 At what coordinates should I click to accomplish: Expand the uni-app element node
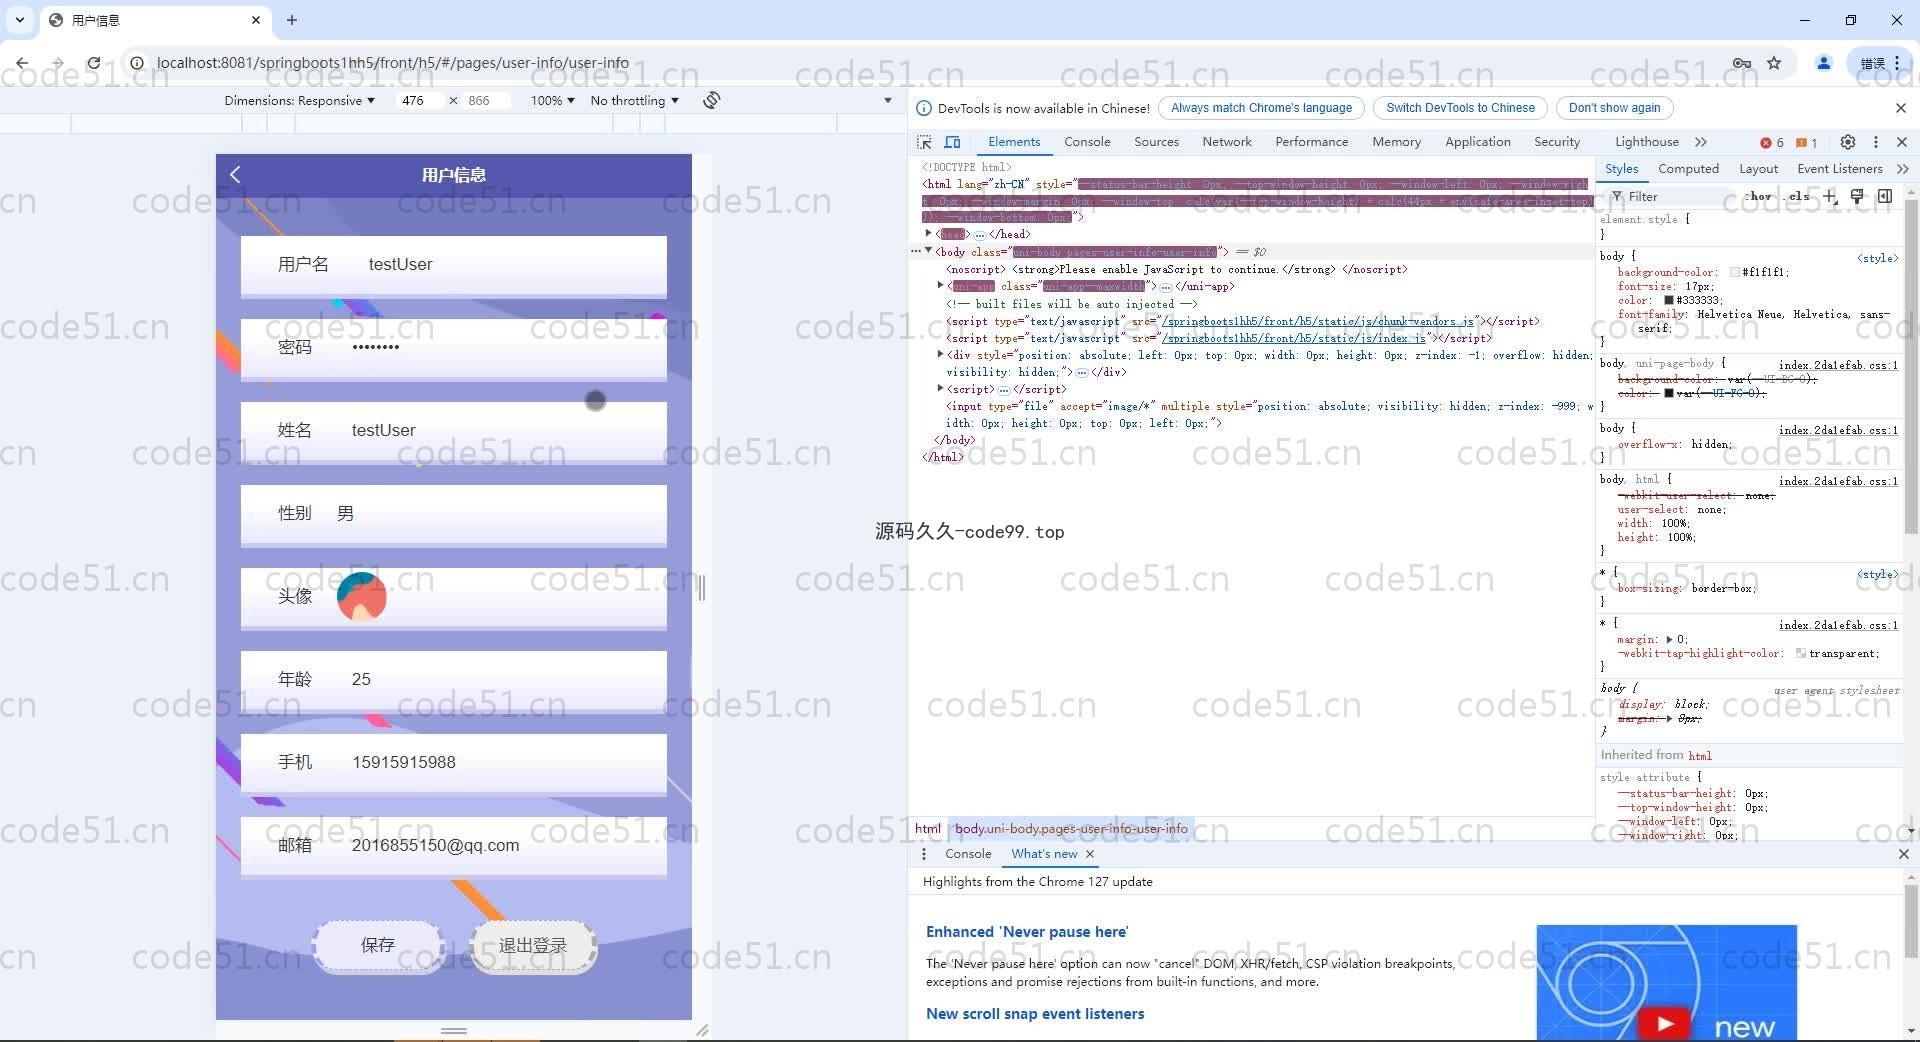(x=940, y=286)
